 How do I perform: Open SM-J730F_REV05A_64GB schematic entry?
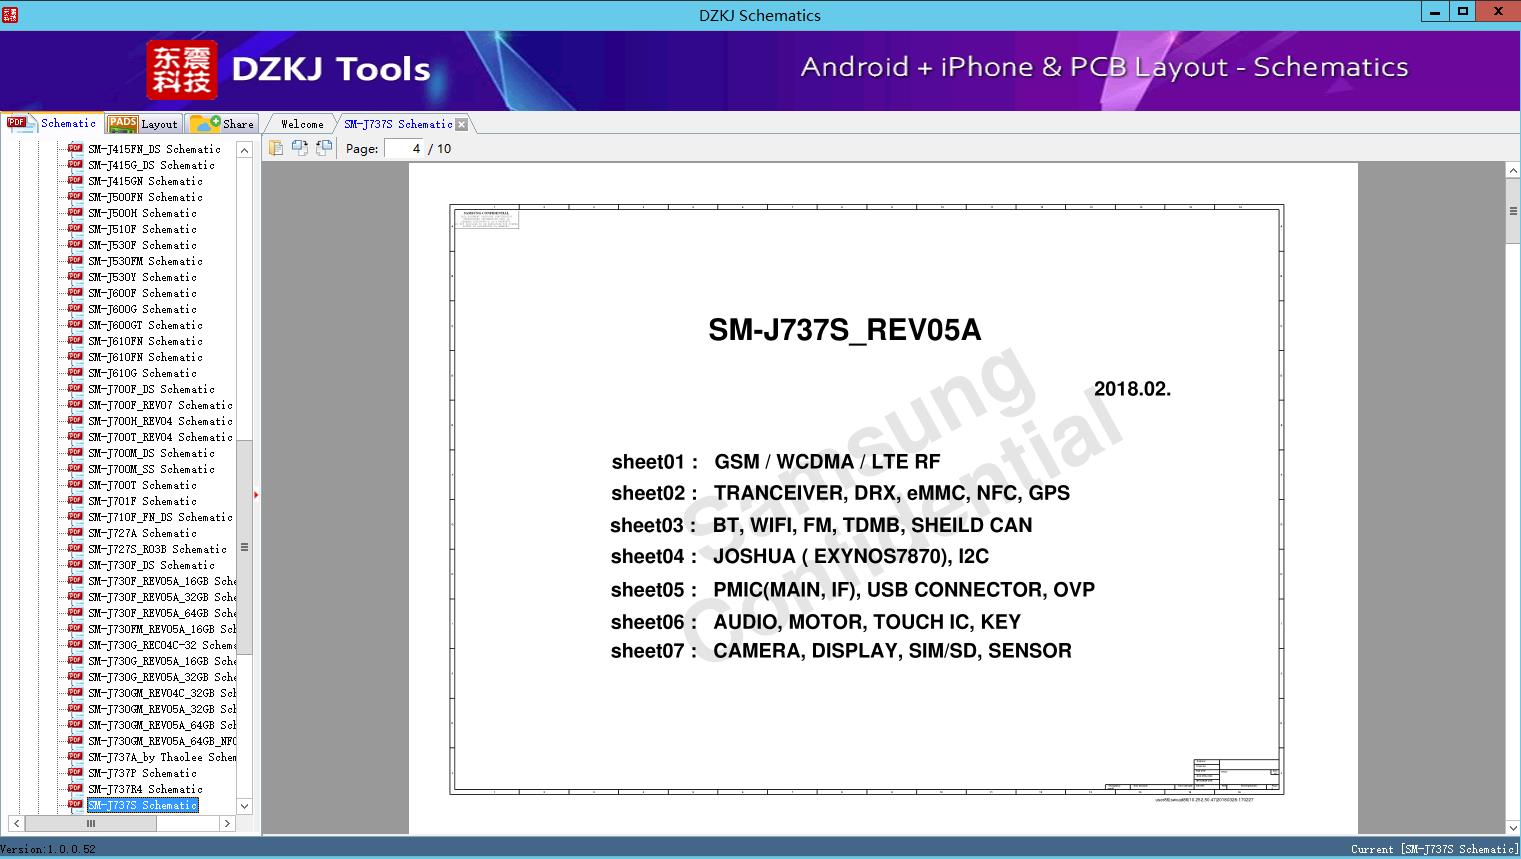(x=162, y=613)
